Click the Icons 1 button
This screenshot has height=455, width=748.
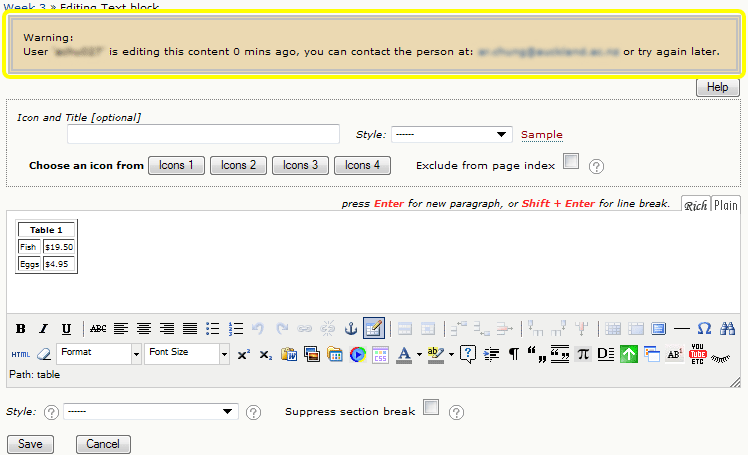[x=176, y=165]
